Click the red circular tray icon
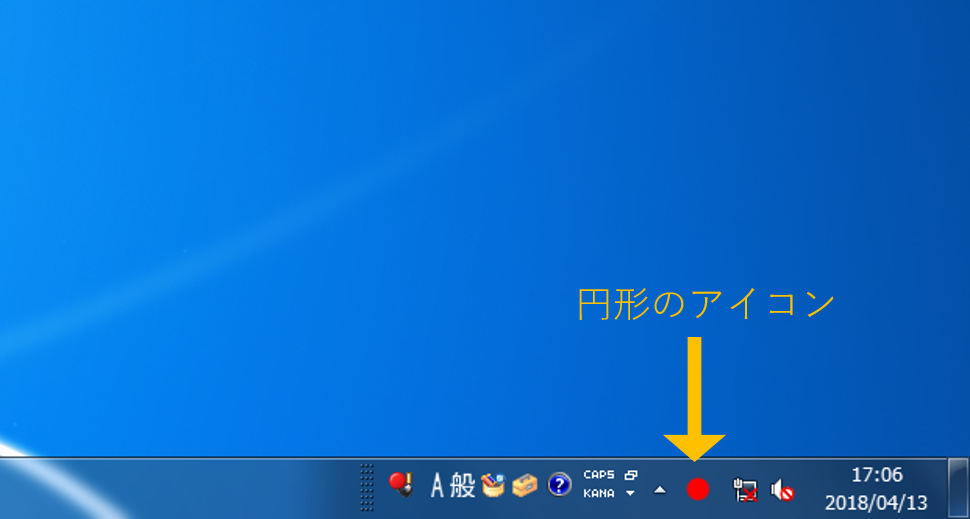970x519 pixels. click(698, 489)
